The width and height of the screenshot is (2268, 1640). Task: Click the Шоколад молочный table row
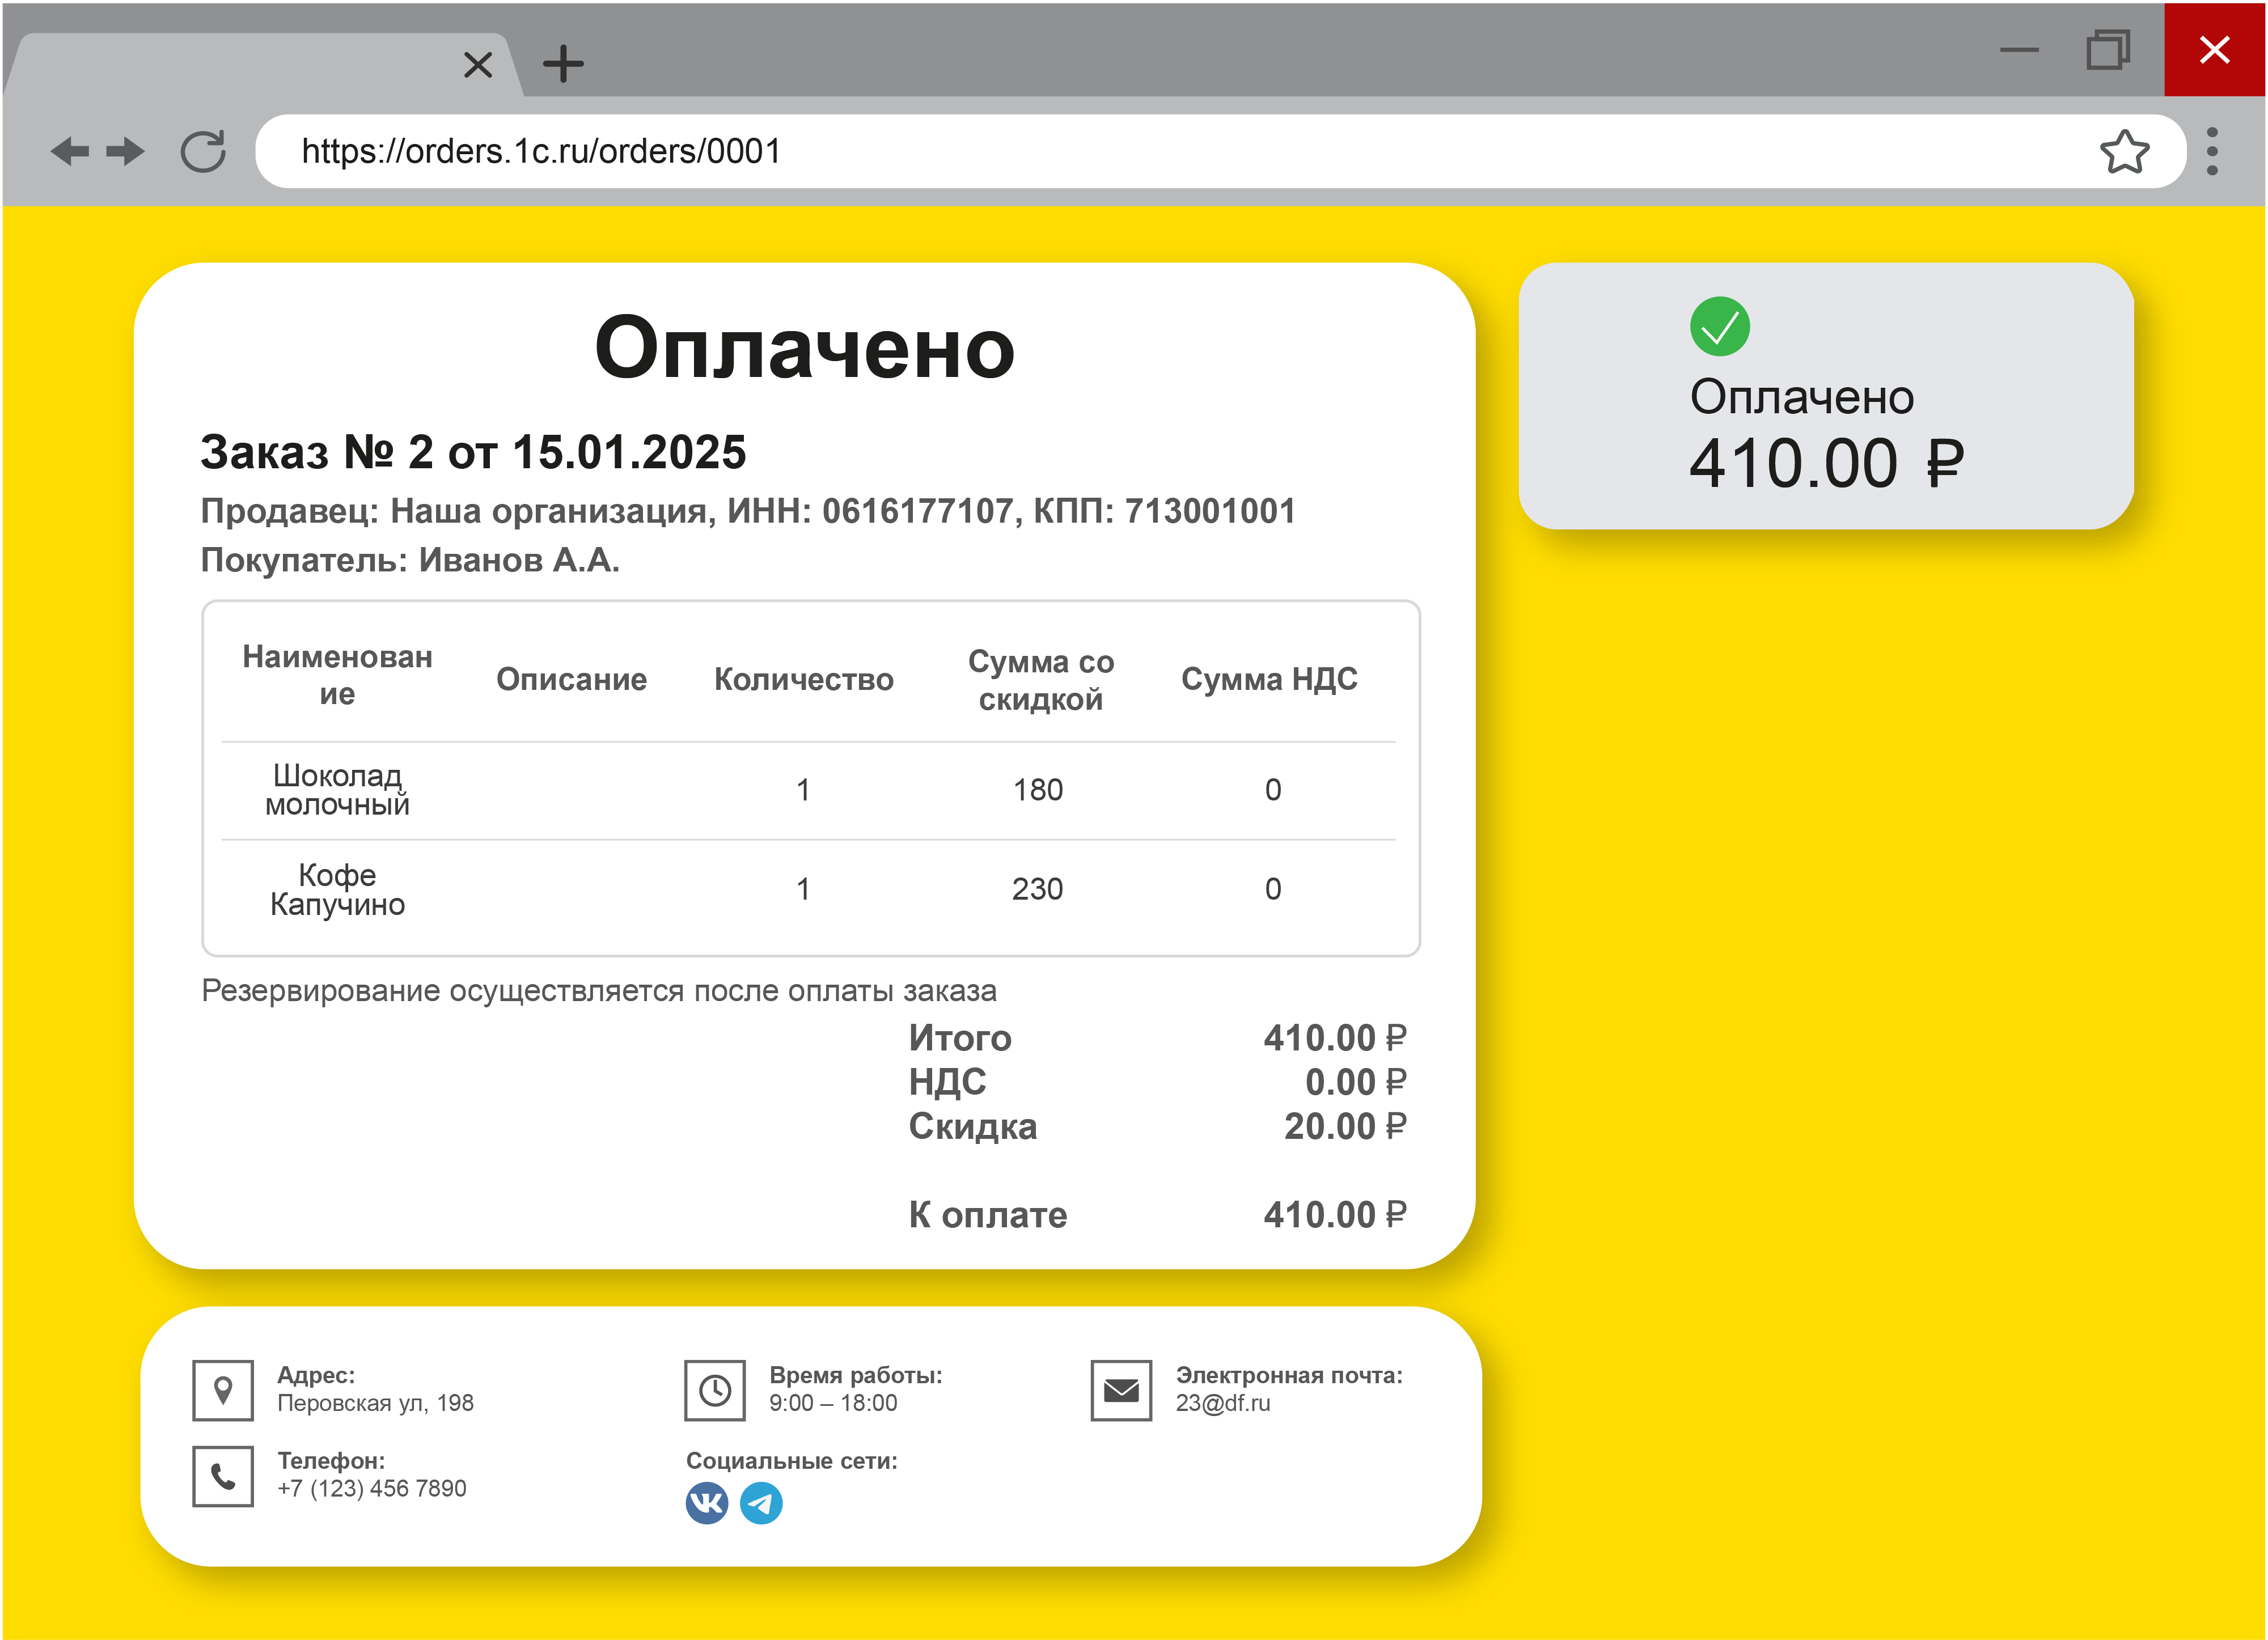(337, 790)
